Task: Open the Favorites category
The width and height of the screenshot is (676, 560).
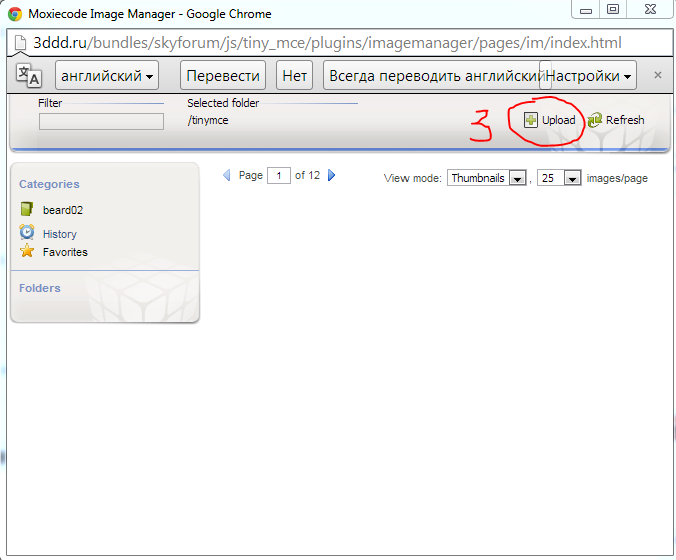Action: (65, 252)
